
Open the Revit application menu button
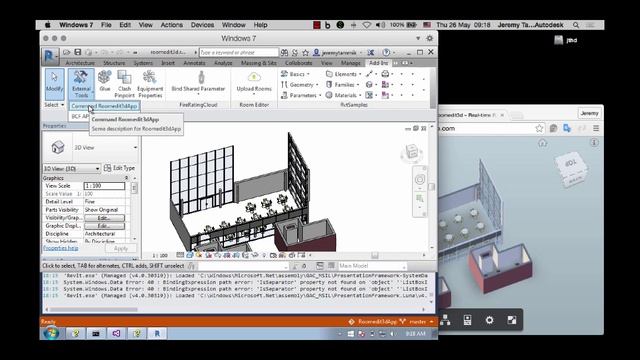49,55
